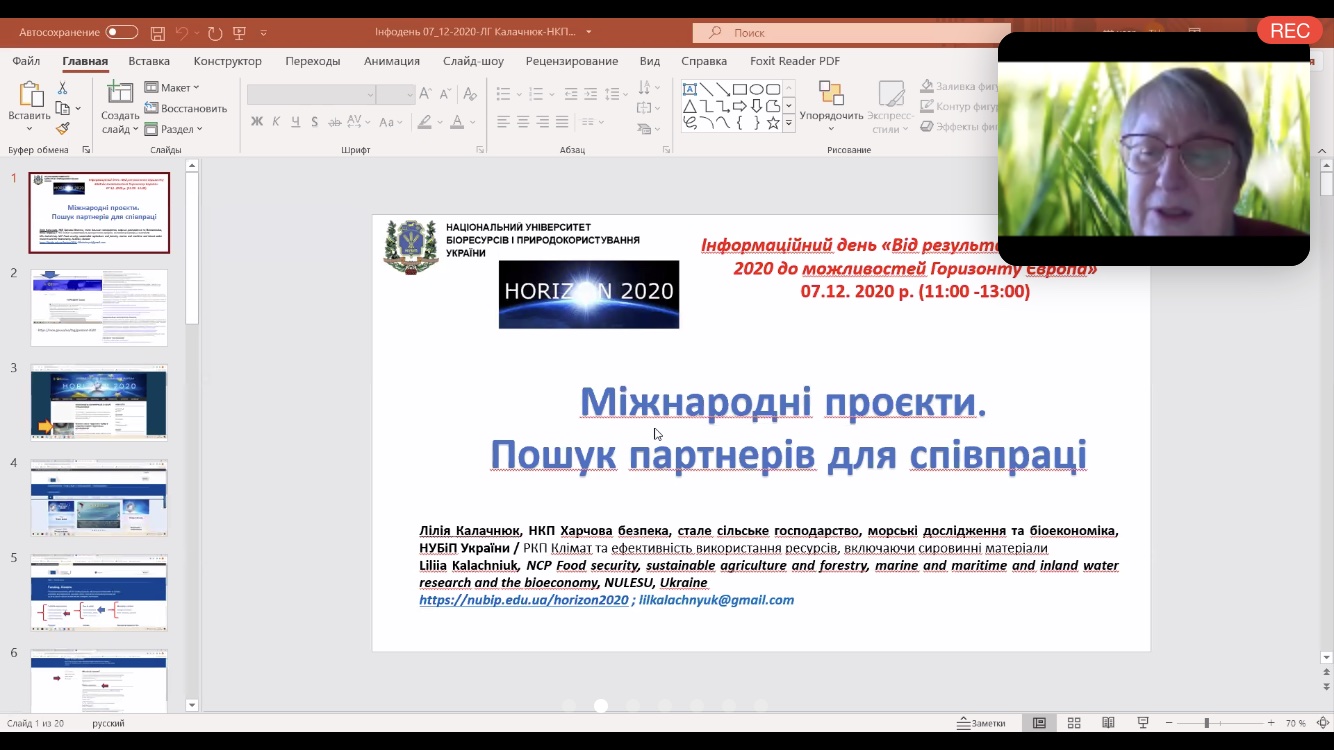The height and width of the screenshot is (750, 1334).
Task: Select the text box shape icon
Action: coord(690,89)
